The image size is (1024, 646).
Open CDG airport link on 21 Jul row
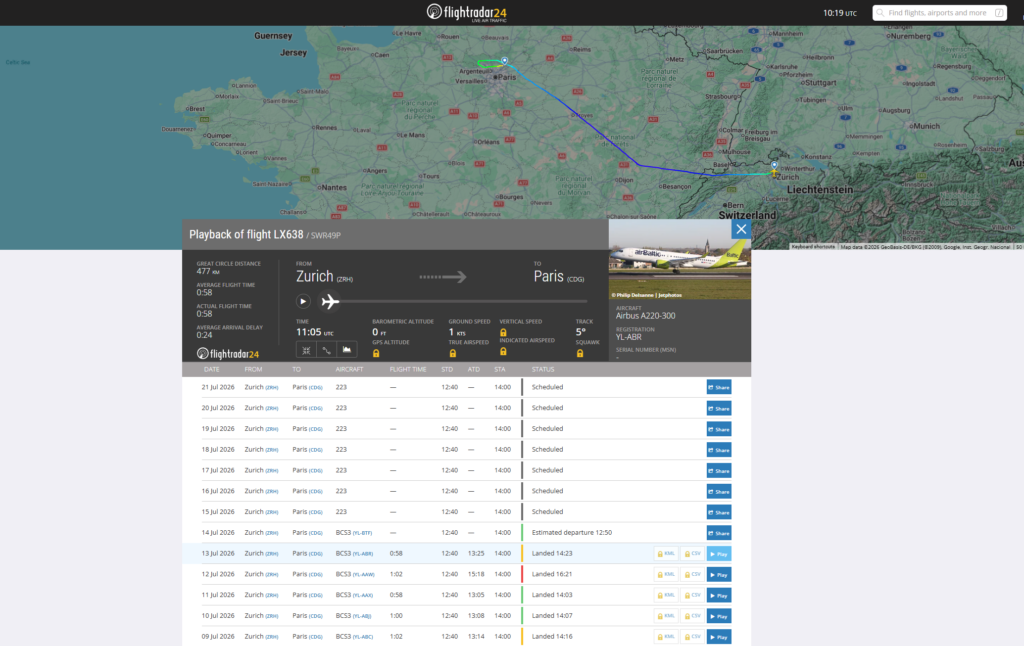pos(315,387)
